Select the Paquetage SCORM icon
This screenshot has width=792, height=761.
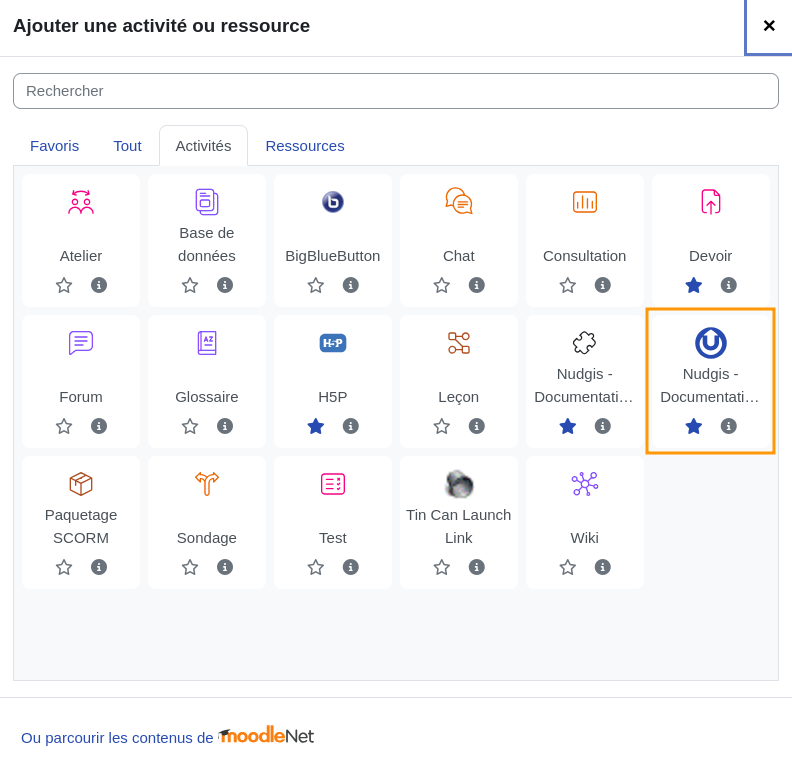pyautogui.click(x=81, y=484)
